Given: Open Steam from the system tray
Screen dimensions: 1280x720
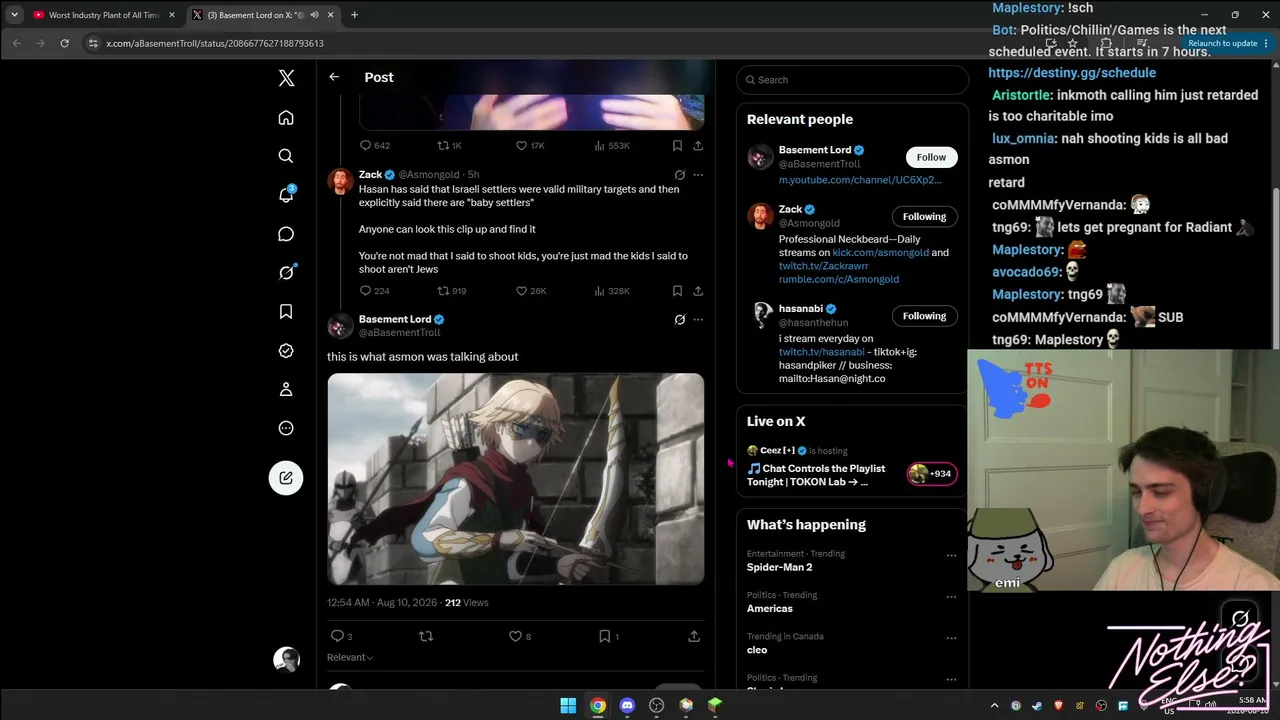Looking at the screenshot, I should point(1037,706).
